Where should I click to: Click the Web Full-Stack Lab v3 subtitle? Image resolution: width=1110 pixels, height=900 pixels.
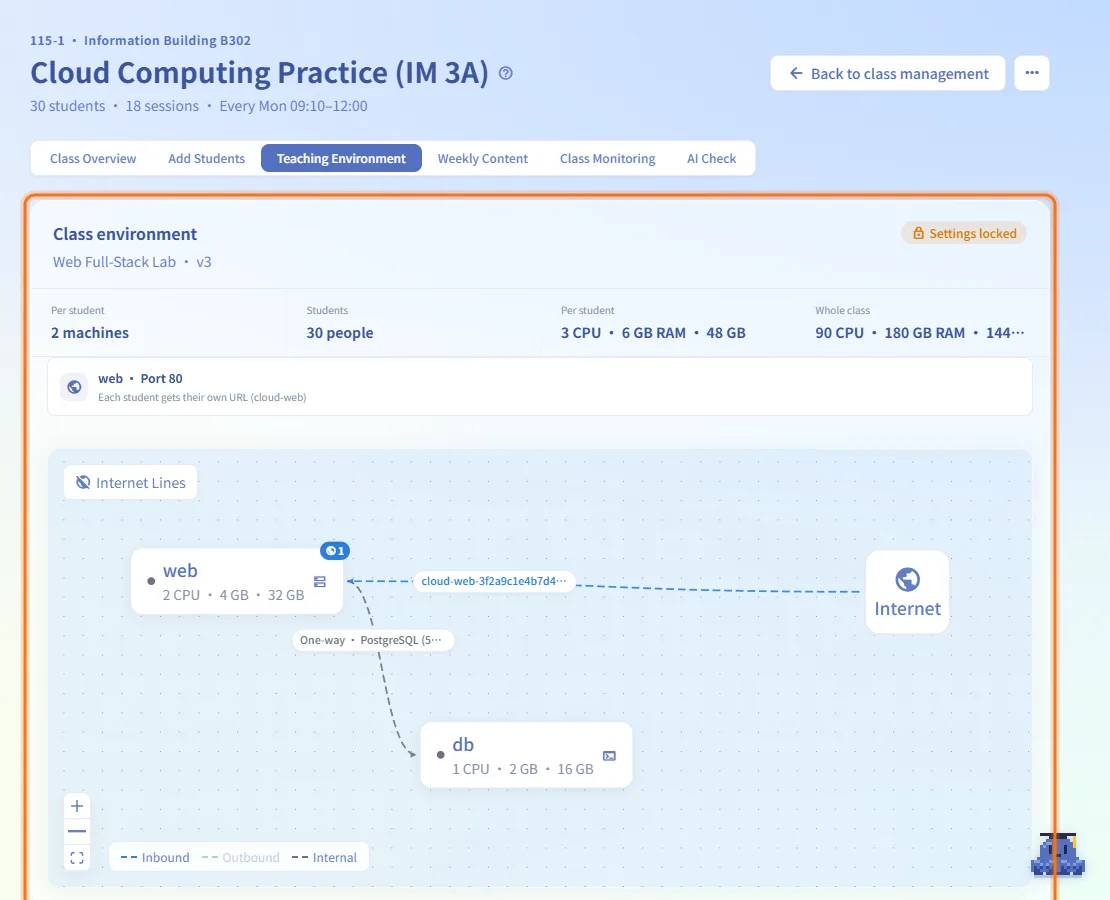[132, 262]
